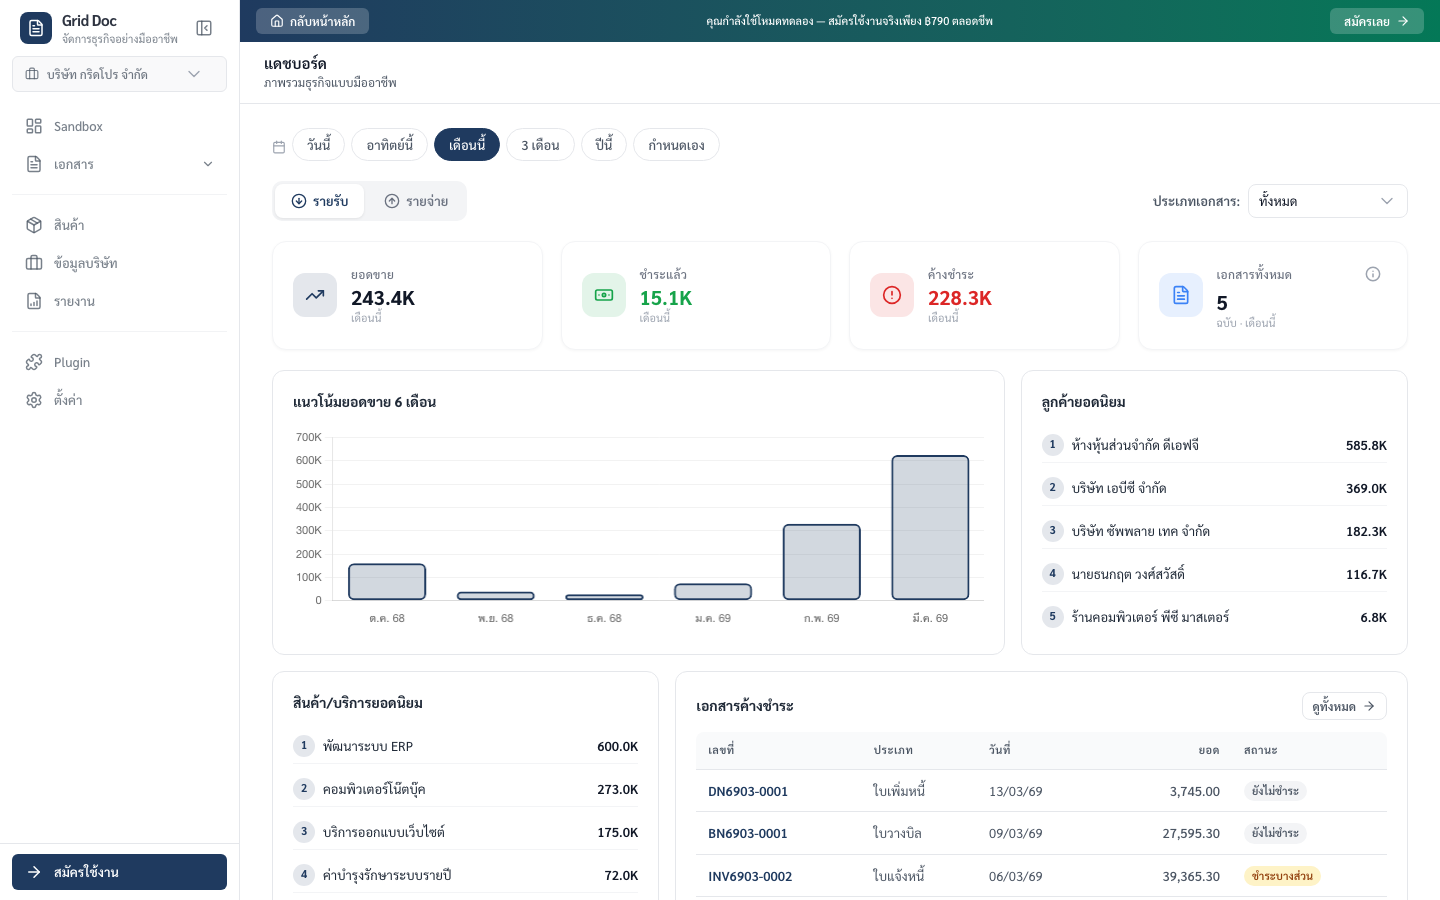Select สินค้า in the sidebar

tap(69, 225)
